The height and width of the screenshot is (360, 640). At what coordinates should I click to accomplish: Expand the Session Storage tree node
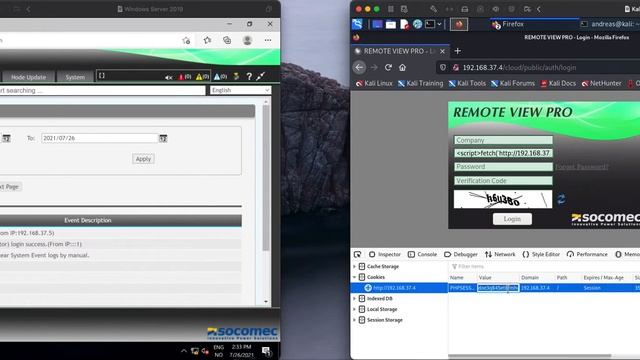[354, 320]
